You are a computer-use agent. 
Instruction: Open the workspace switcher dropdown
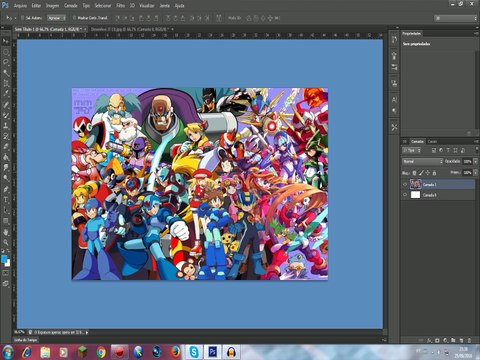(456, 18)
